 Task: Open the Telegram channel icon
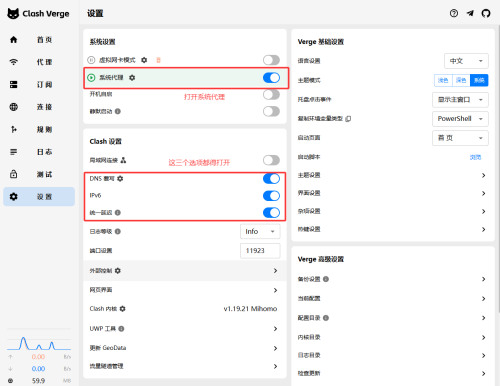470,13
